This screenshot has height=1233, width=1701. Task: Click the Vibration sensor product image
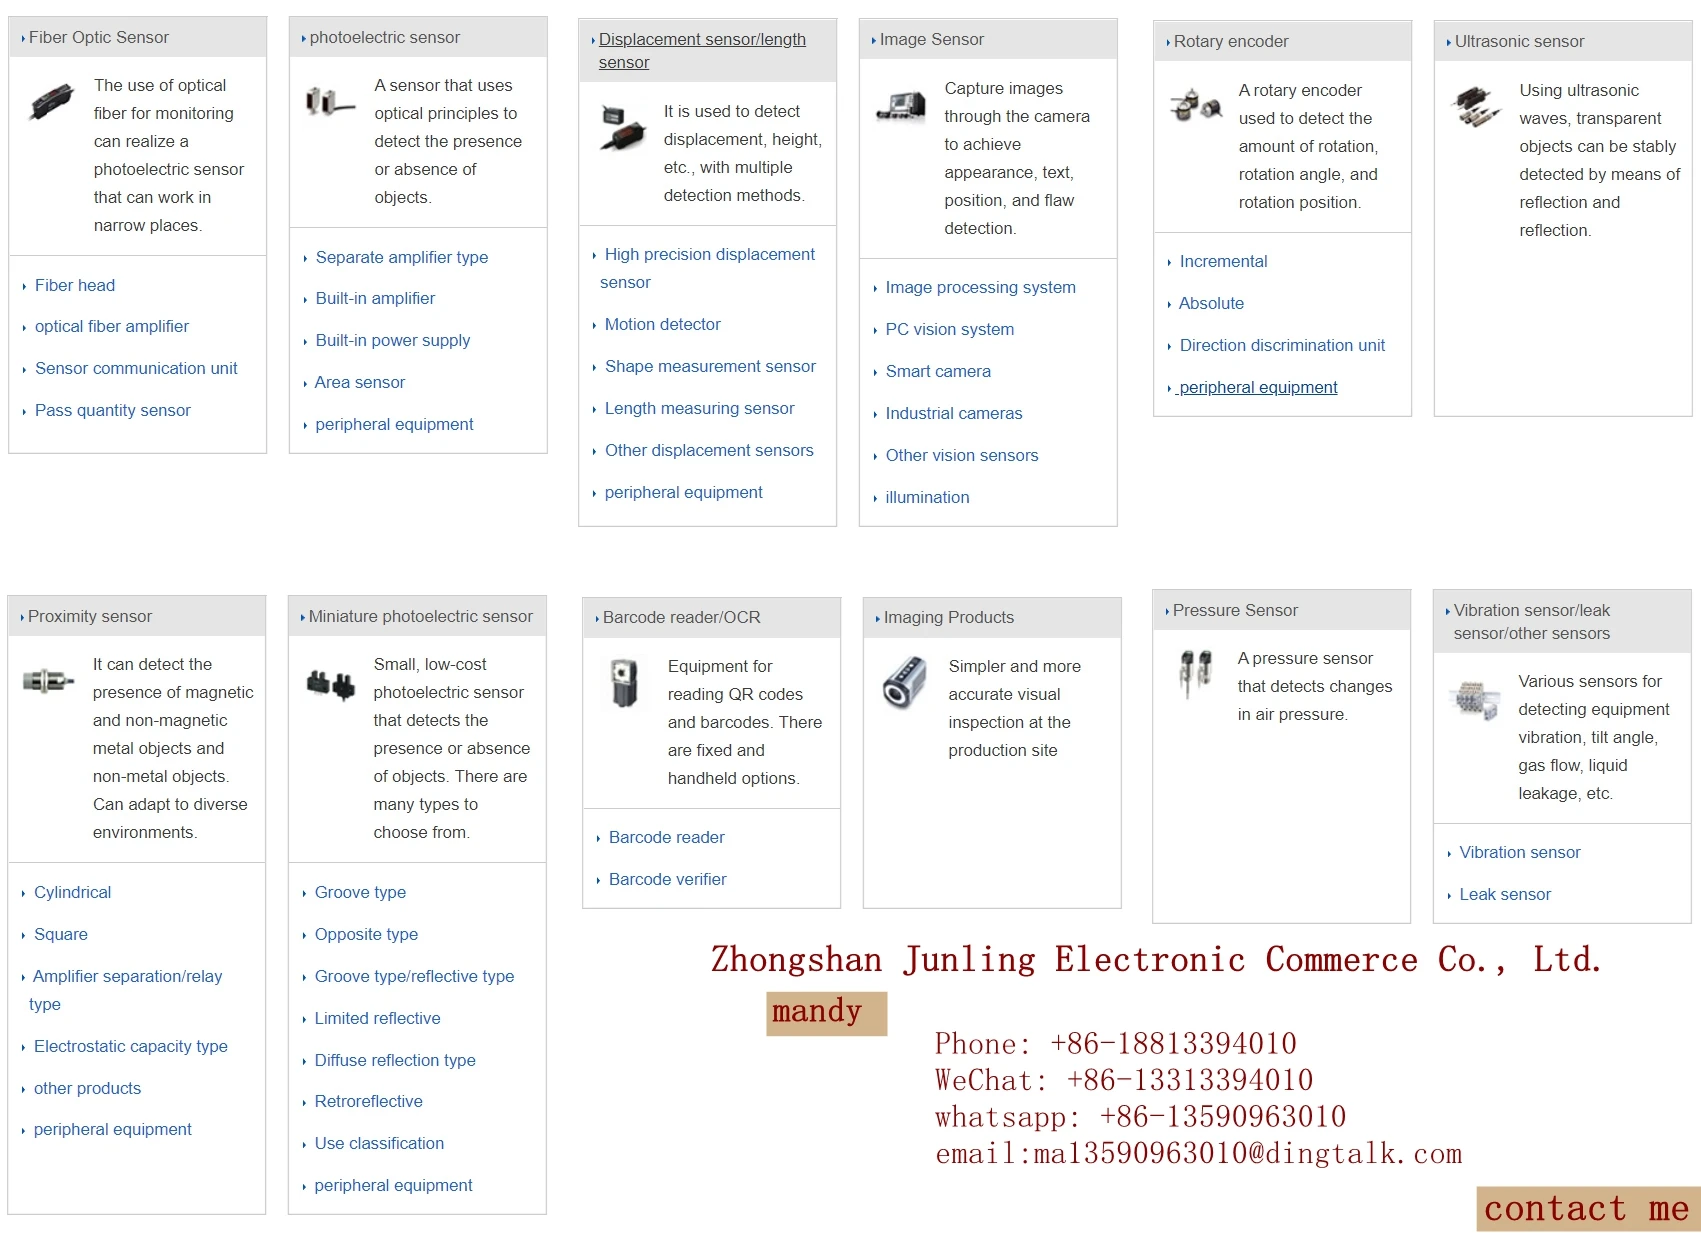pos(1475,699)
